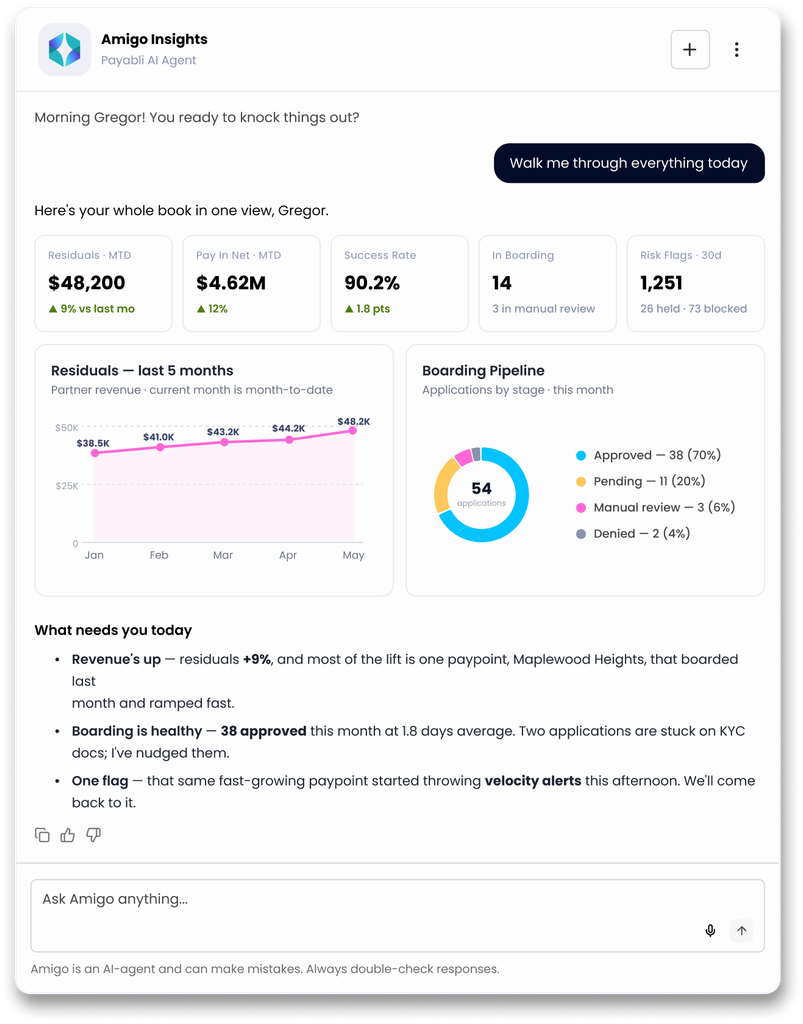Click the '1.8 pts' success rate change
This screenshot has height=1024, width=803.
(x=367, y=309)
